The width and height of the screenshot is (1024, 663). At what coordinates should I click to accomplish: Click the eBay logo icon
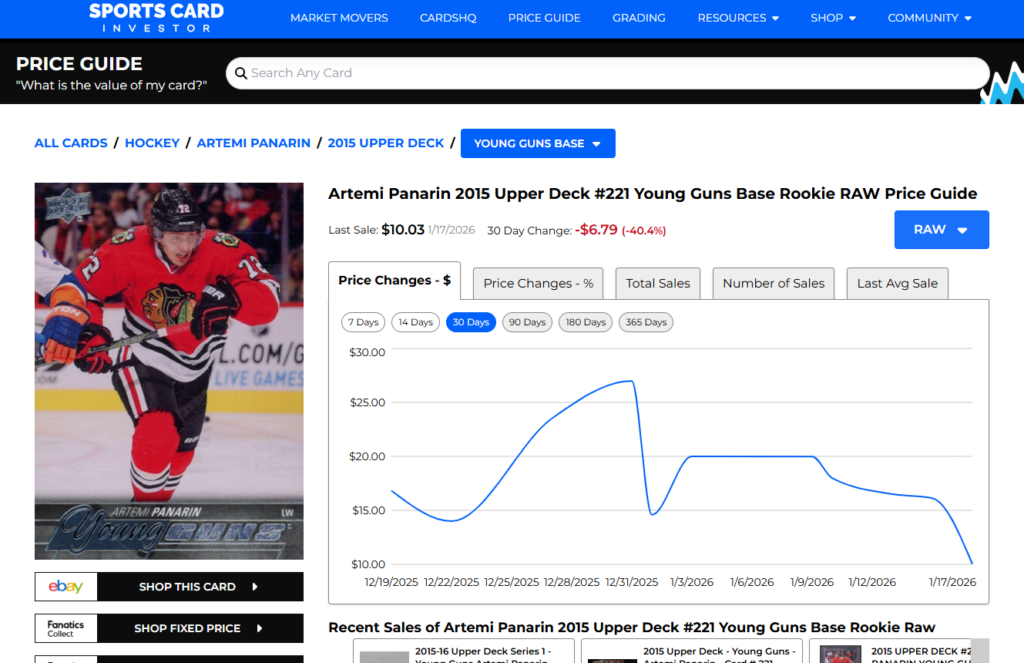click(66, 587)
